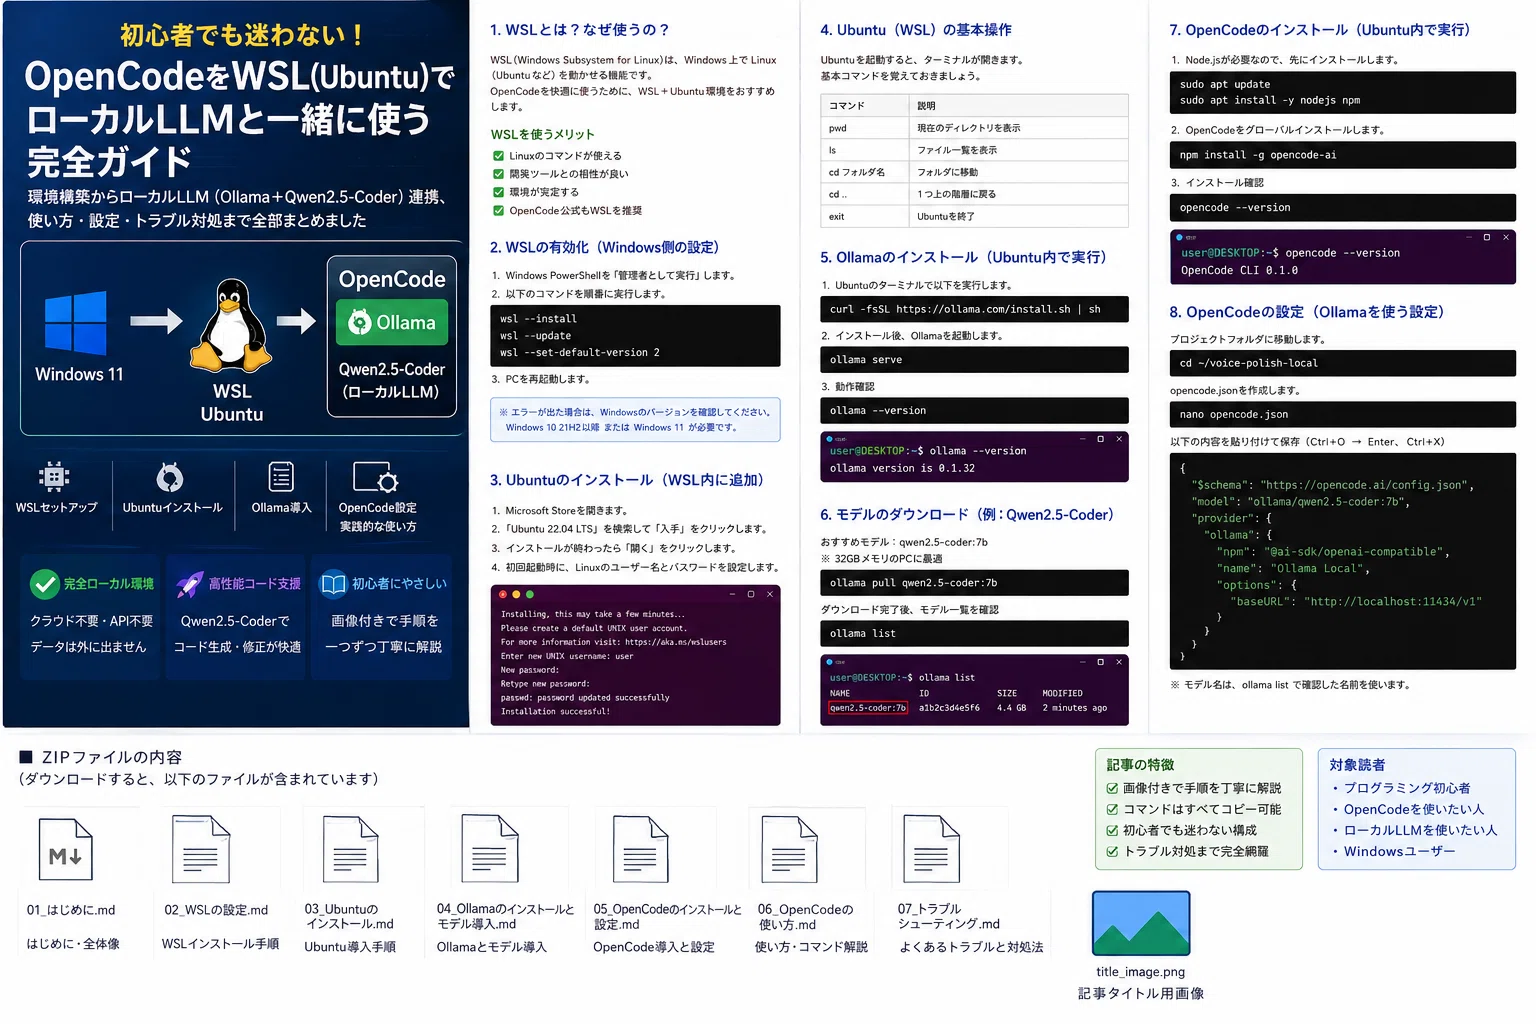Screen dimensions: 1536x1024
Task: Toggle the コマンドはすべてコピー可能 checkbox
Action: (x=1112, y=810)
